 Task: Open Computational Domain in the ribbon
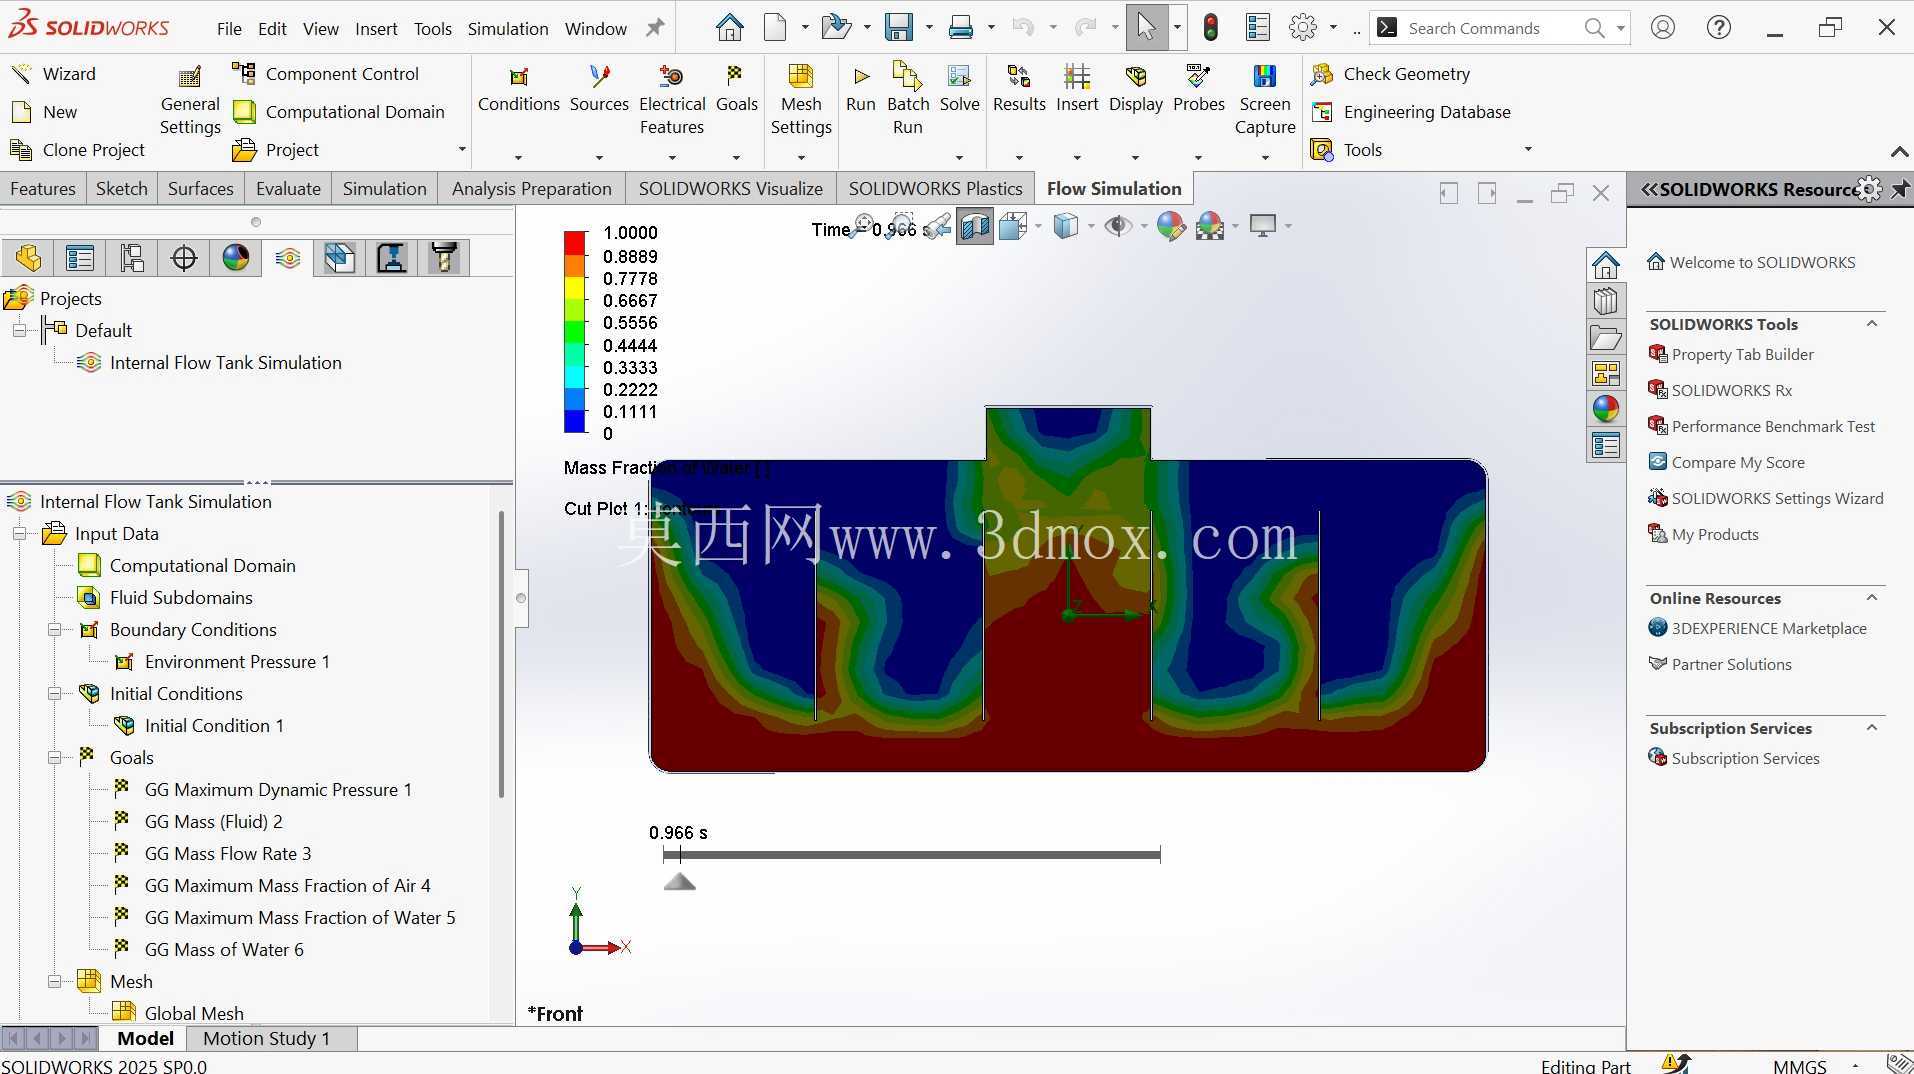[339, 112]
